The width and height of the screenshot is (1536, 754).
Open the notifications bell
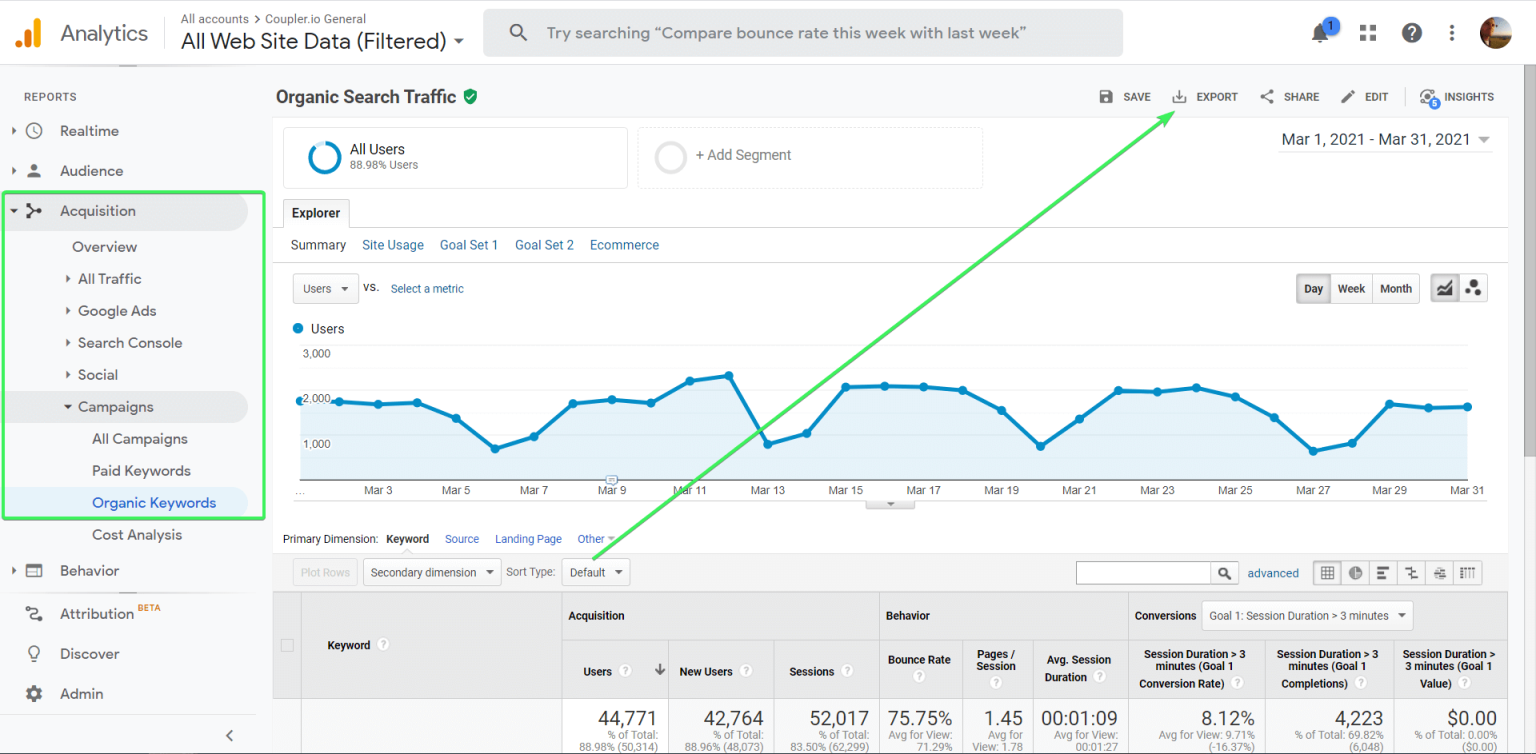1318,32
